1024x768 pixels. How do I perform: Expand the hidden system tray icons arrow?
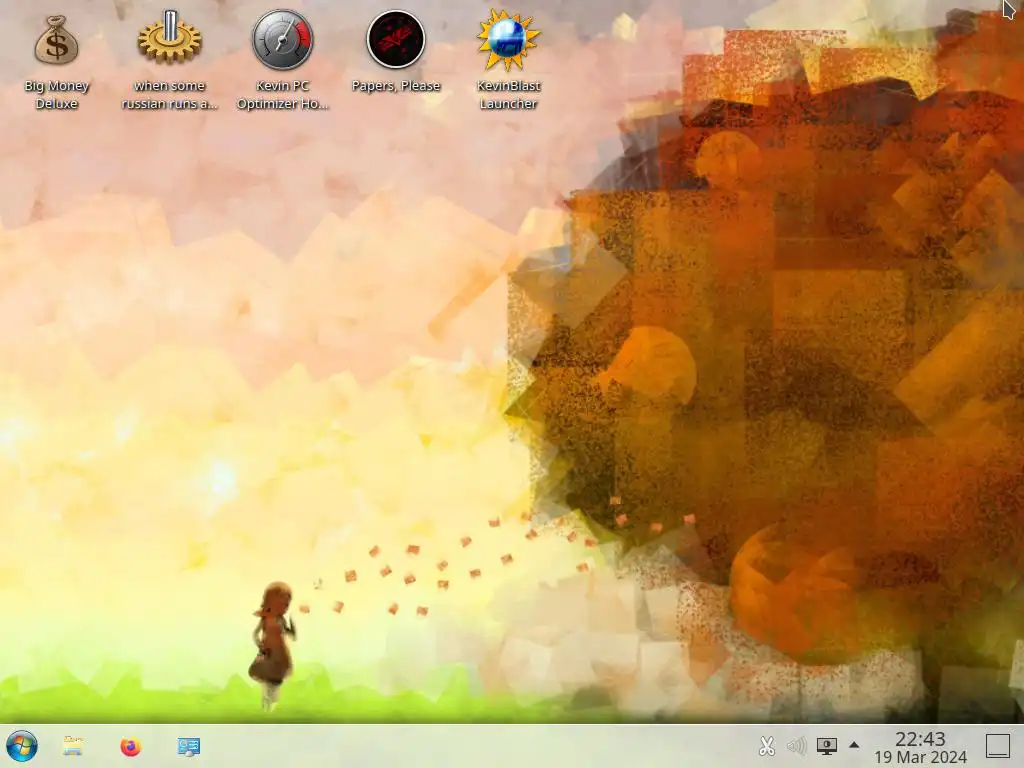(x=854, y=744)
